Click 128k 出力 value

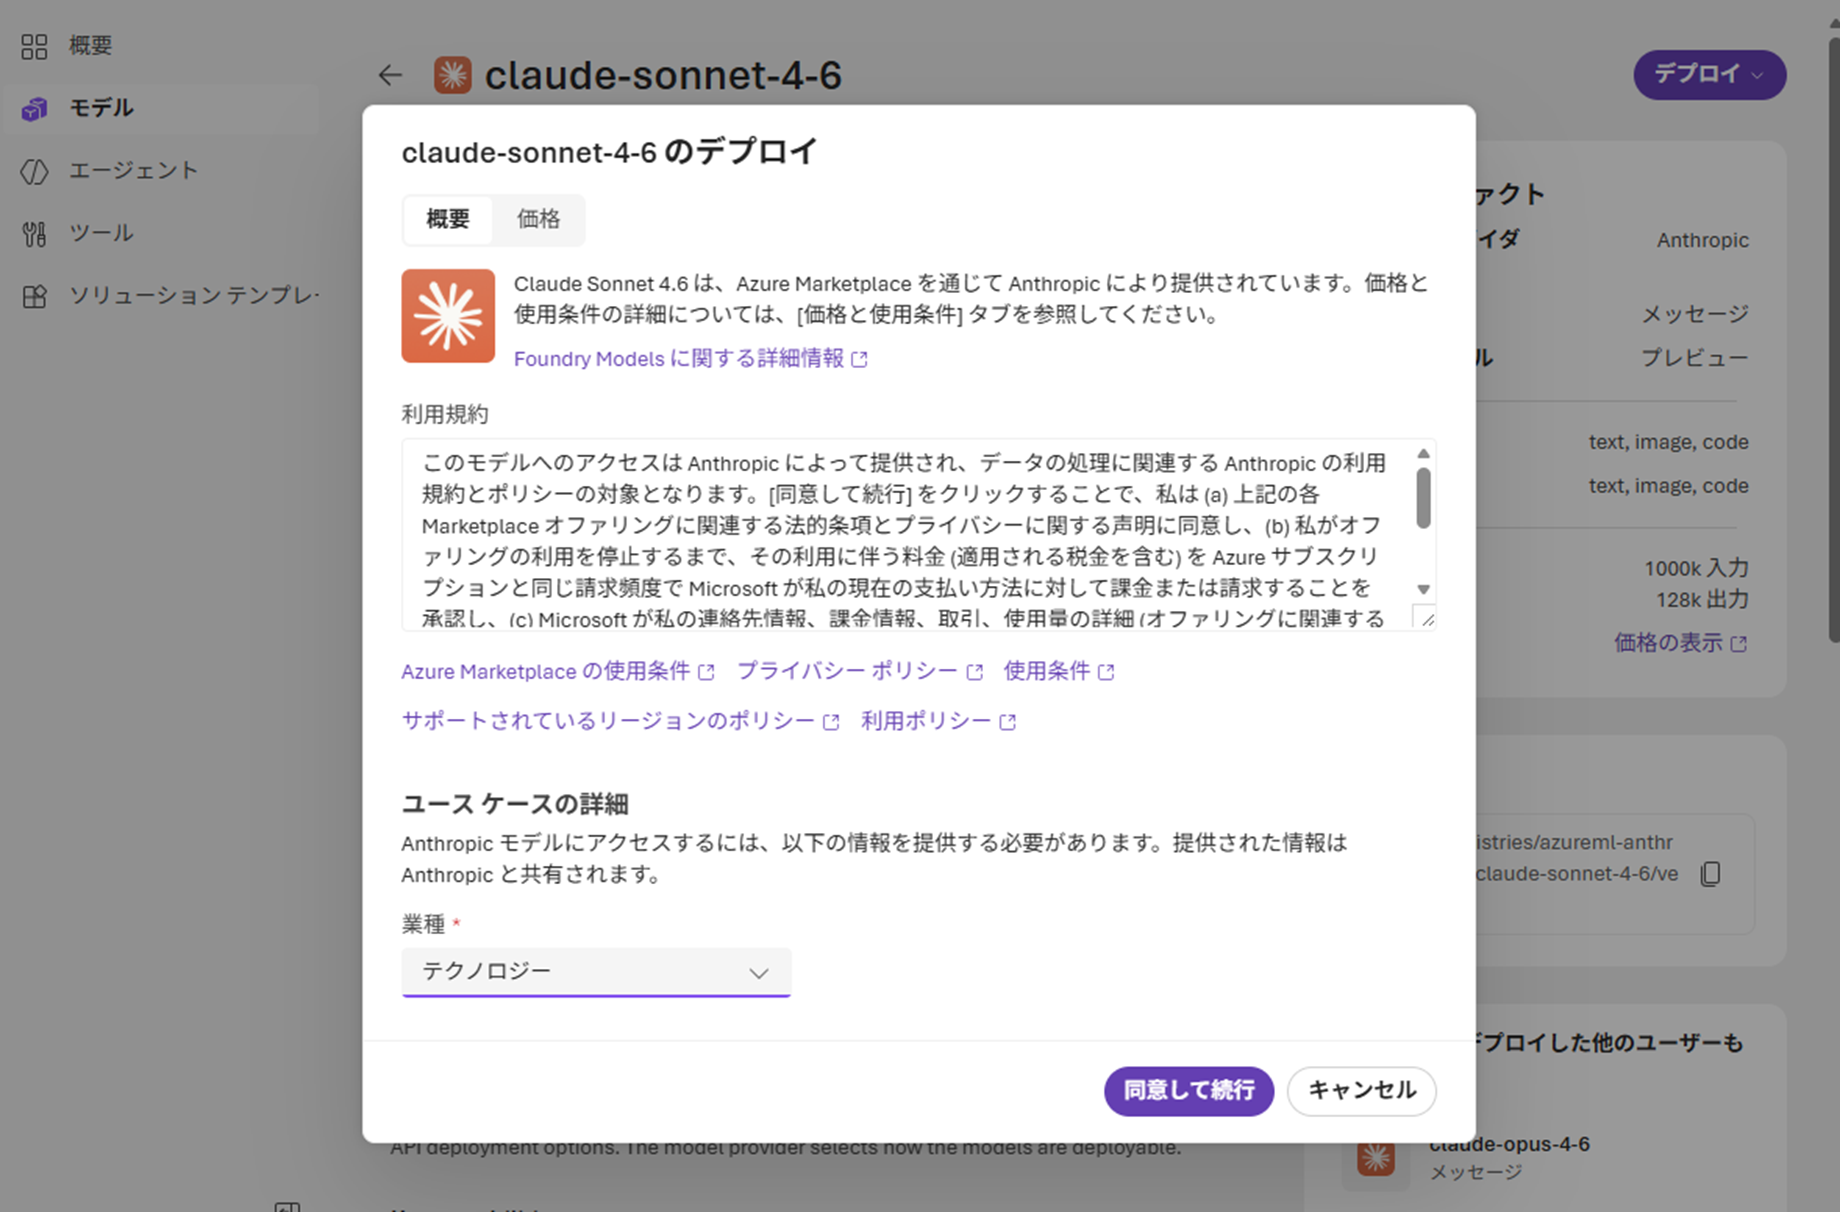pyautogui.click(x=1702, y=600)
